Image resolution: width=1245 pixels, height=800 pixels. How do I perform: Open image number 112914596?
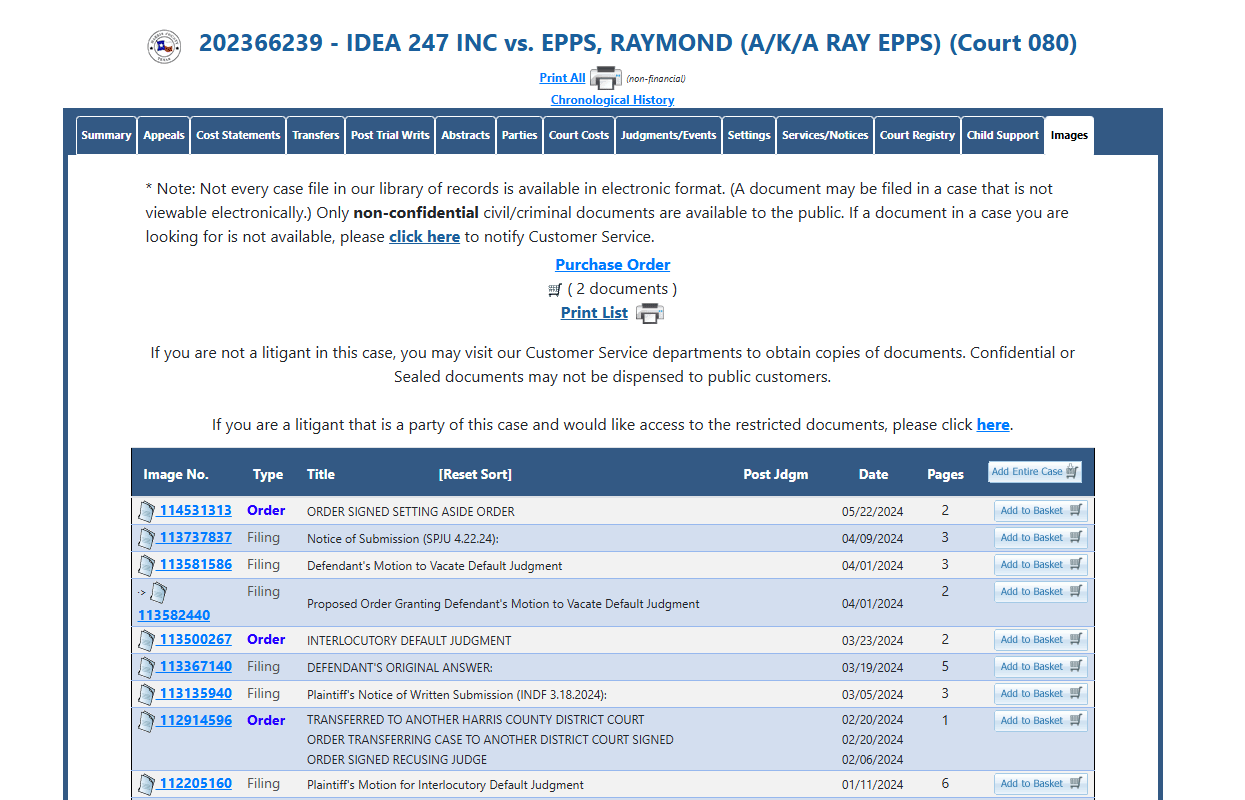coord(196,721)
